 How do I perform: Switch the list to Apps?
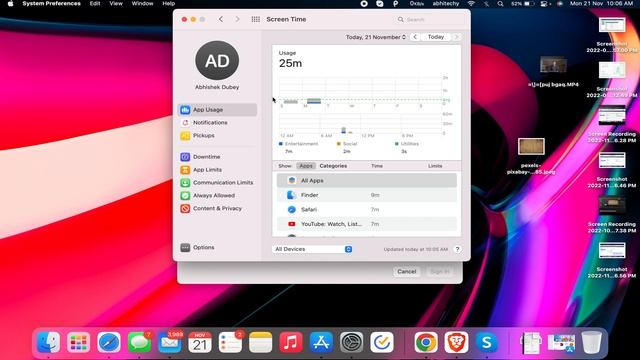(306, 166)
